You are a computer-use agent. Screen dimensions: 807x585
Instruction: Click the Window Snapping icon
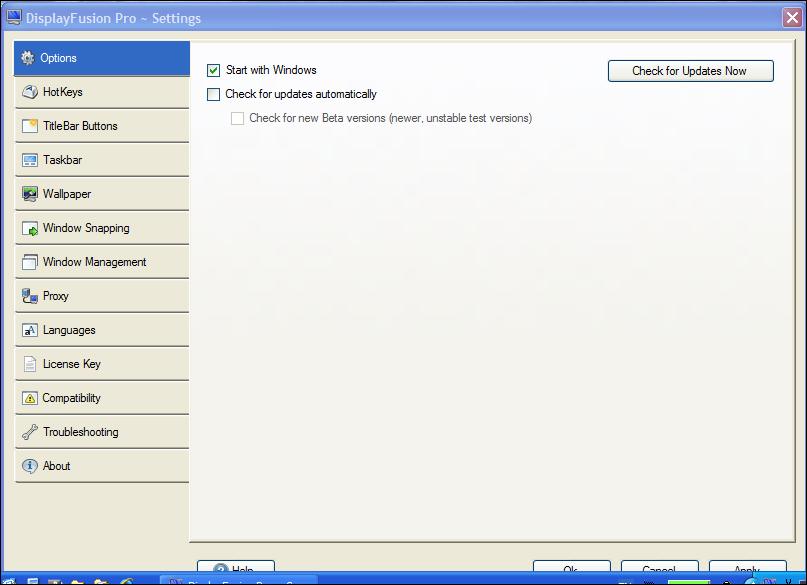pyautogui.click(x=29, y=228)
